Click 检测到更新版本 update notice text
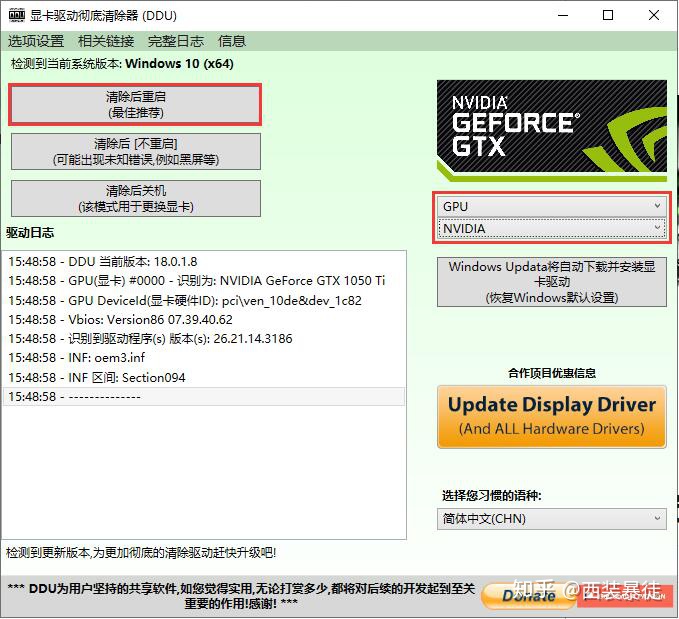Image resolution: width=679 pixels, height=619 pixels. [141, 553]
